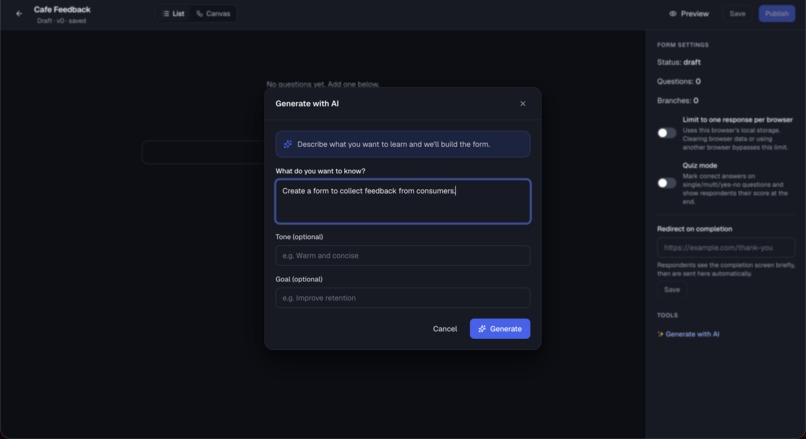Image resolution: width=806 pixels, height=439 pixels.
Task: Click the Redirect on completion URL field
Action: [x=726, y=248]
